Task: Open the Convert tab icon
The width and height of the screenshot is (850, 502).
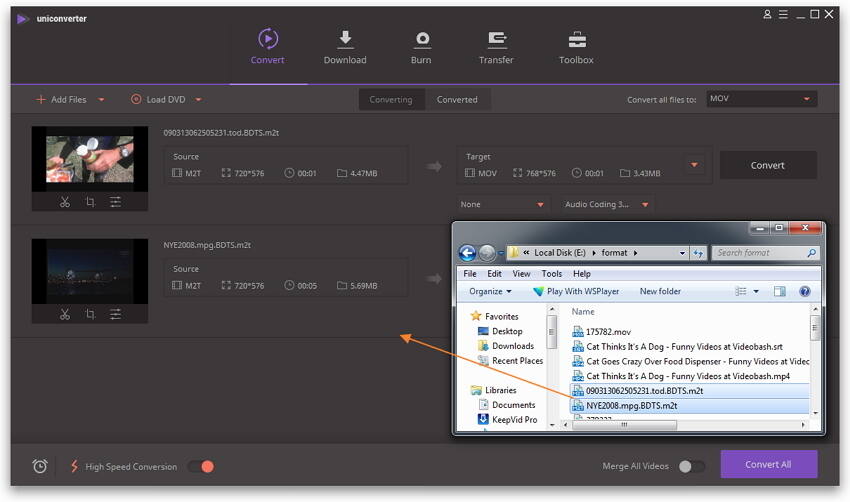Action: (268, 39)
